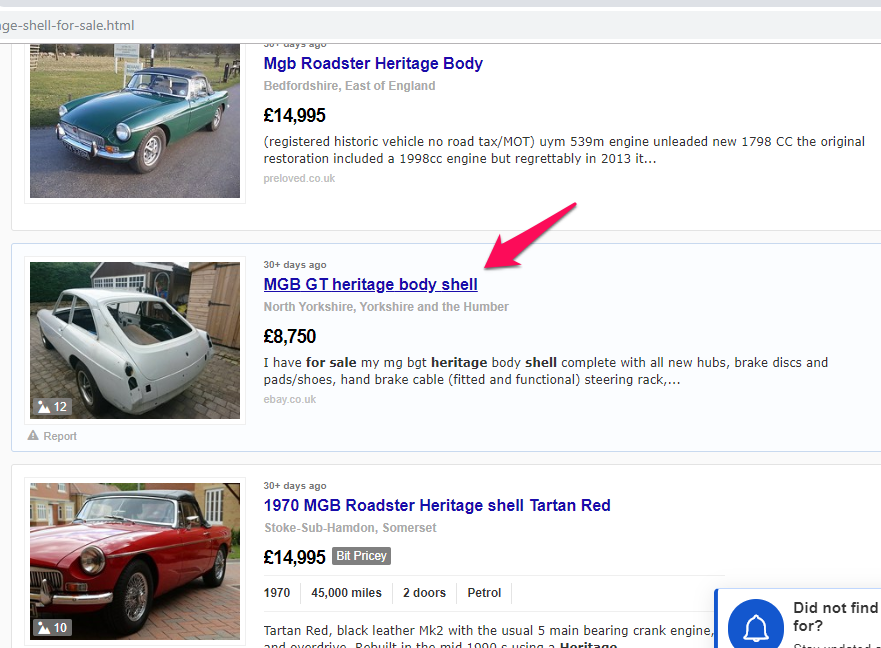Click the 10 photos badge on the red roadster image
This screenshot has width=881, height=648.
click(52, 627)
